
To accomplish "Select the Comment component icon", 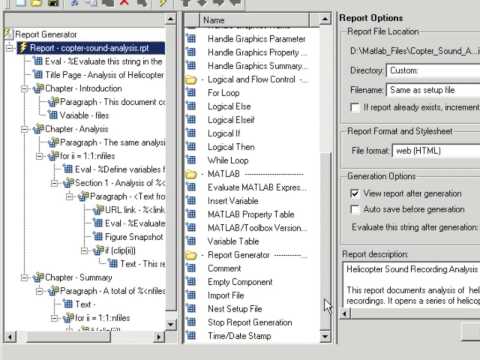I will [x=191, y=268].
